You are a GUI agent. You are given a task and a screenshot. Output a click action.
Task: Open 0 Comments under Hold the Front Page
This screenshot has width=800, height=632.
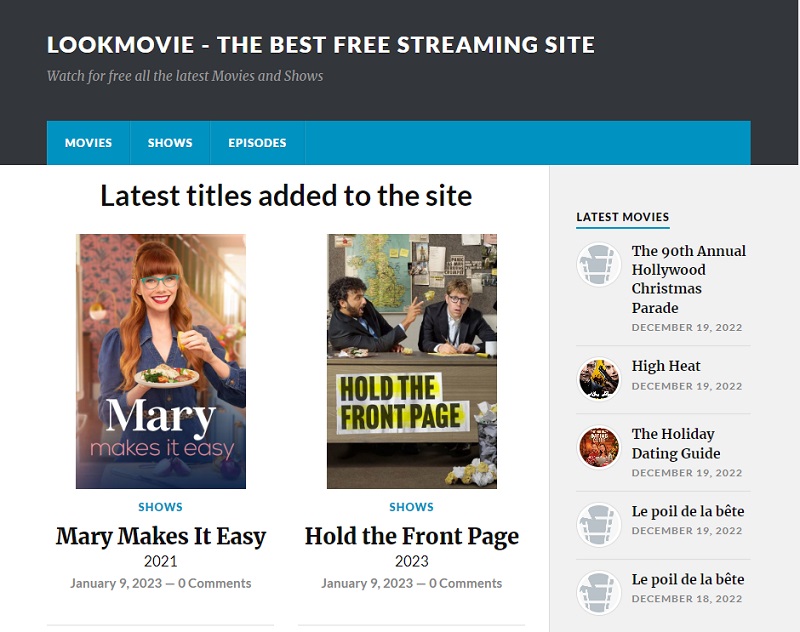(465, 583)
